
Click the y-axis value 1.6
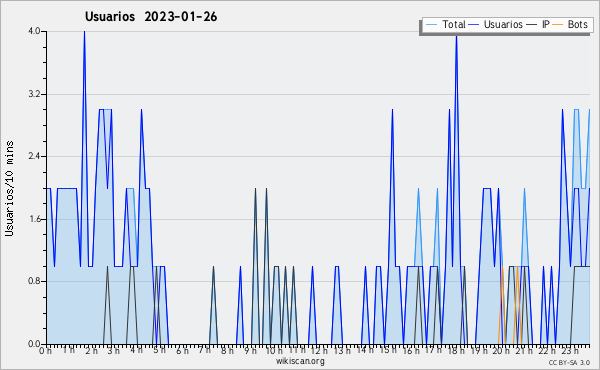34,219
